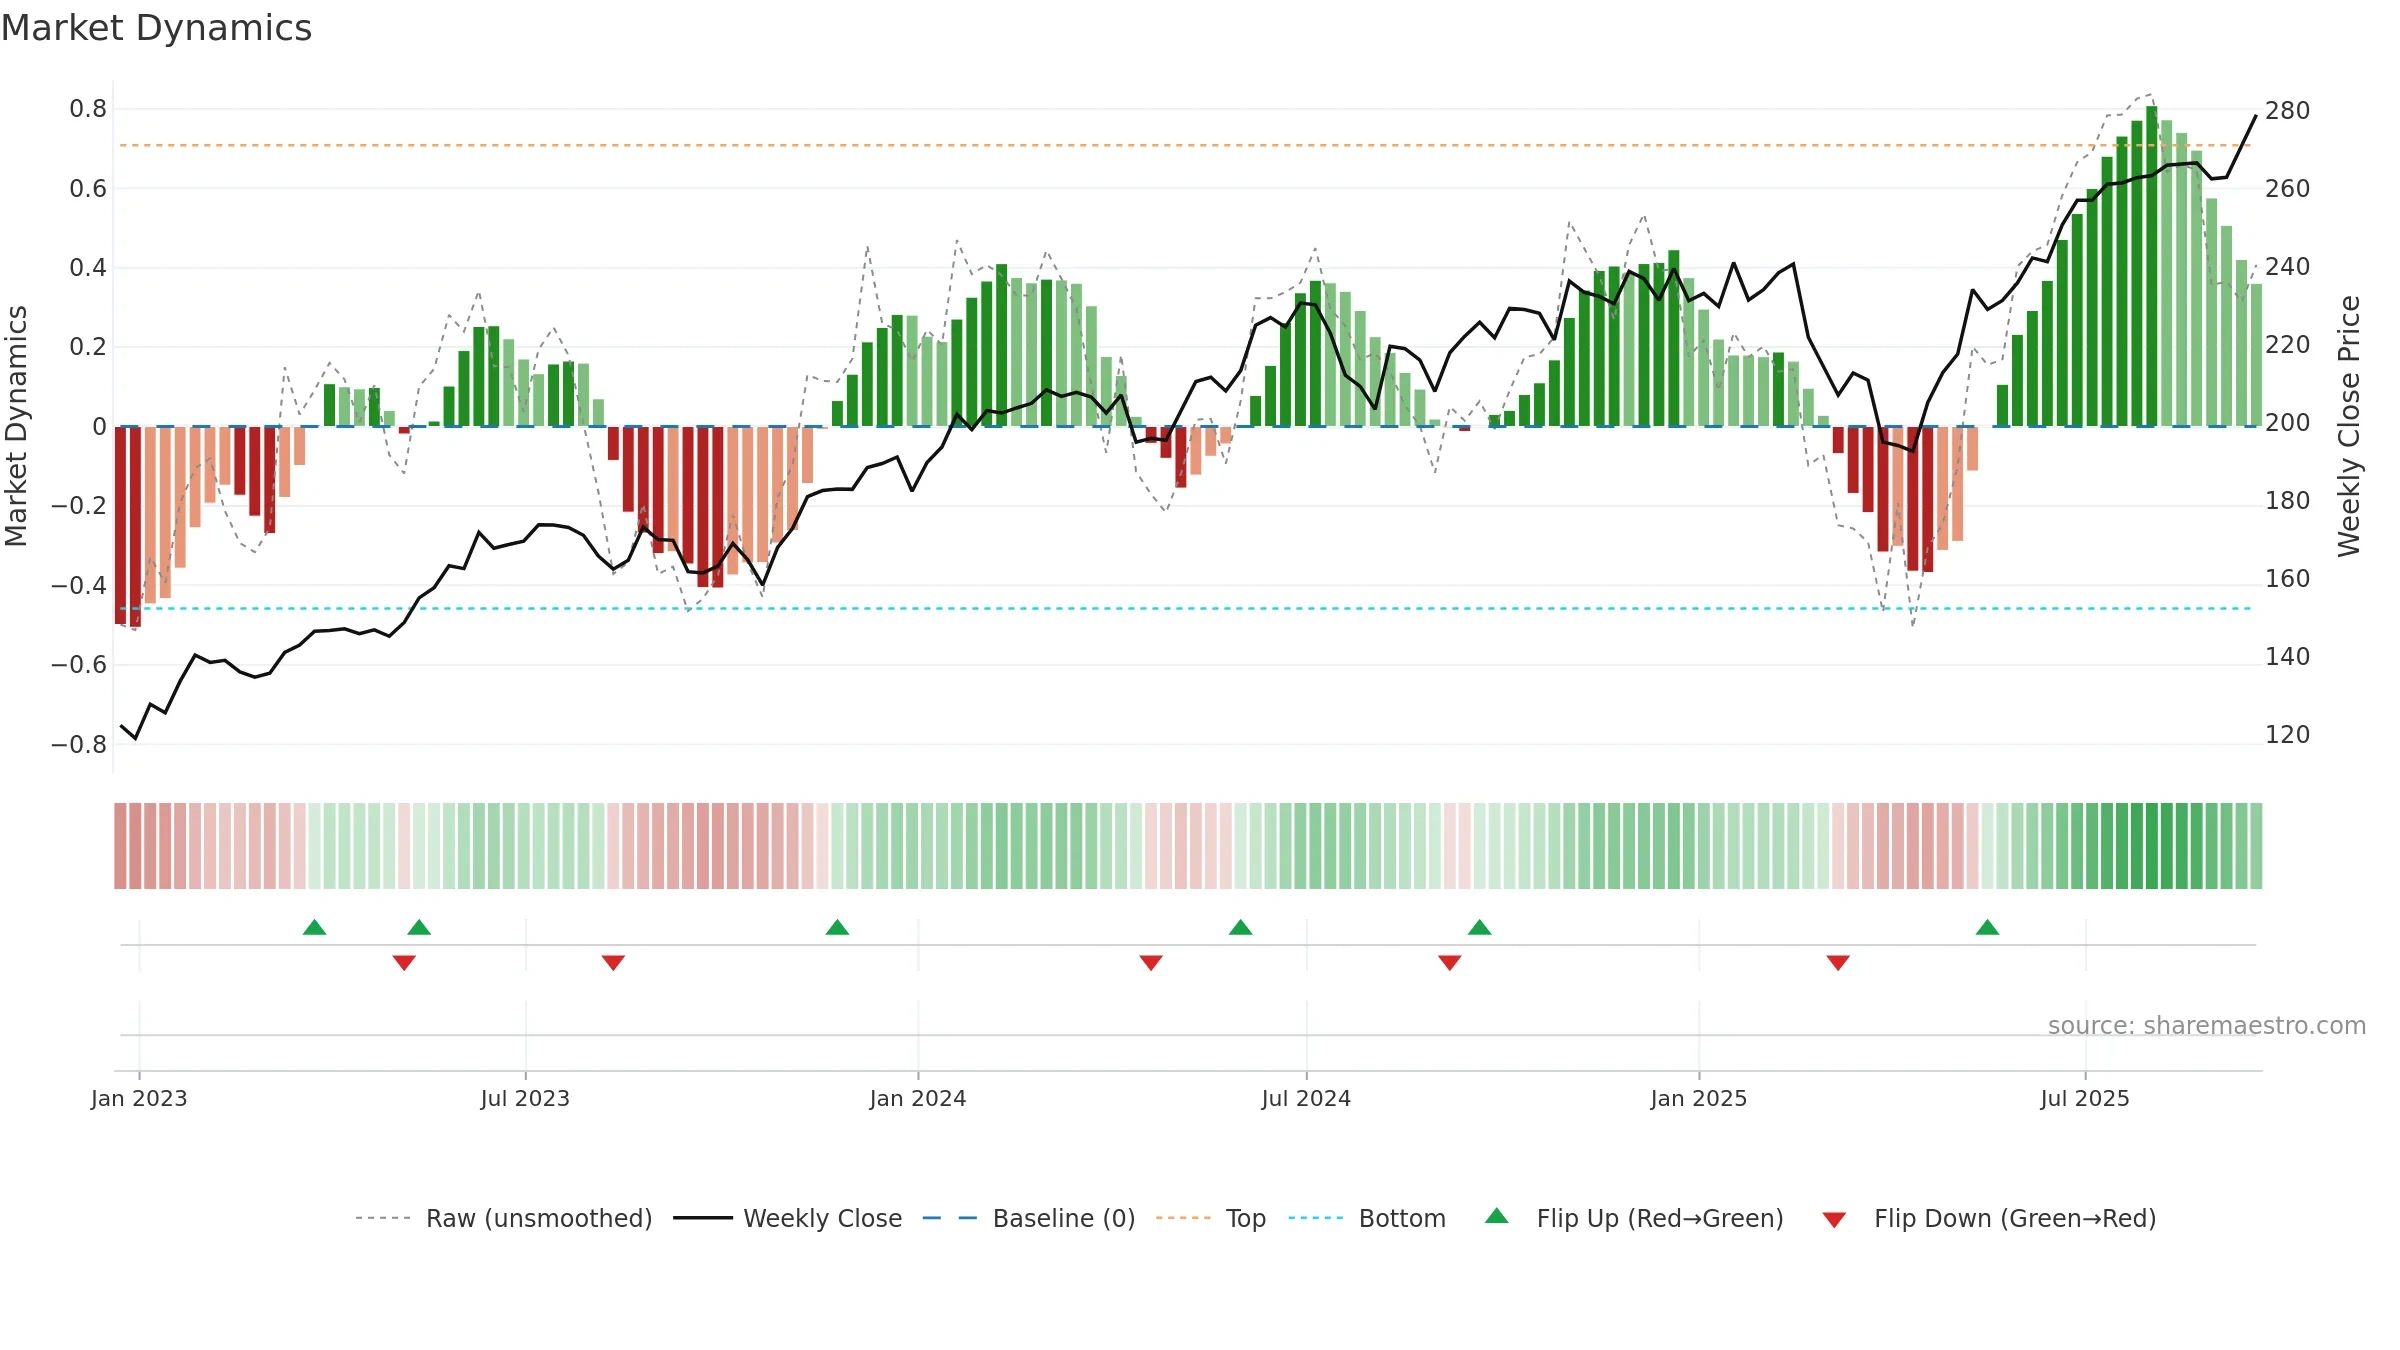The height and width of the screenshot is (1350, 2400).
Task: Toggle the Flip Down (Green→Red) legend label
Action: (2015, 1219)
